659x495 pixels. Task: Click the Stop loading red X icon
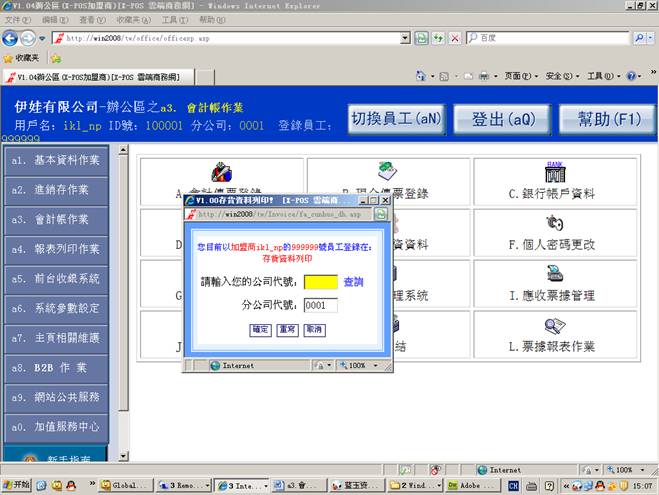[x=455, y=38]
